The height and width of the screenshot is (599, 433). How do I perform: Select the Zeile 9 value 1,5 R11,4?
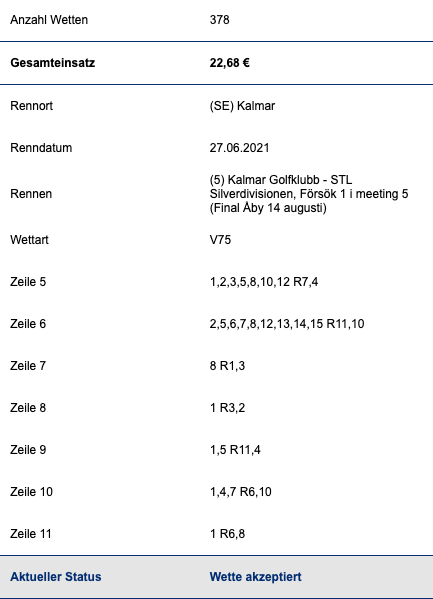[235, 450]
